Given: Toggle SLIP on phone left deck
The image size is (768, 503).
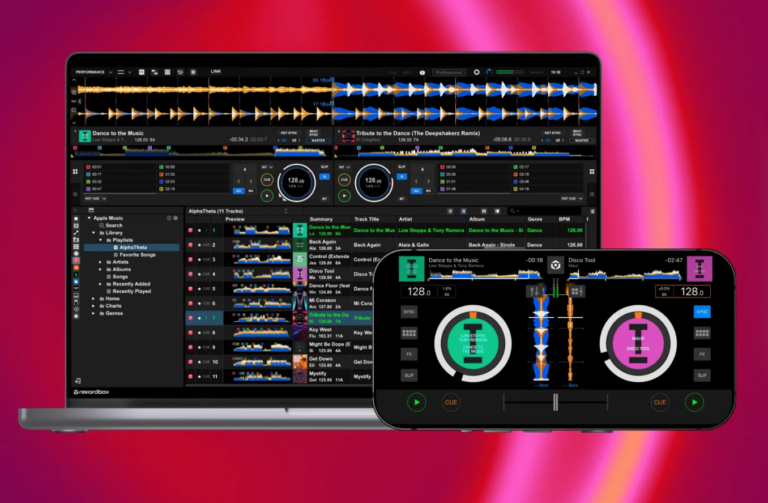Looking at the screenshot, I should (409, 375).
